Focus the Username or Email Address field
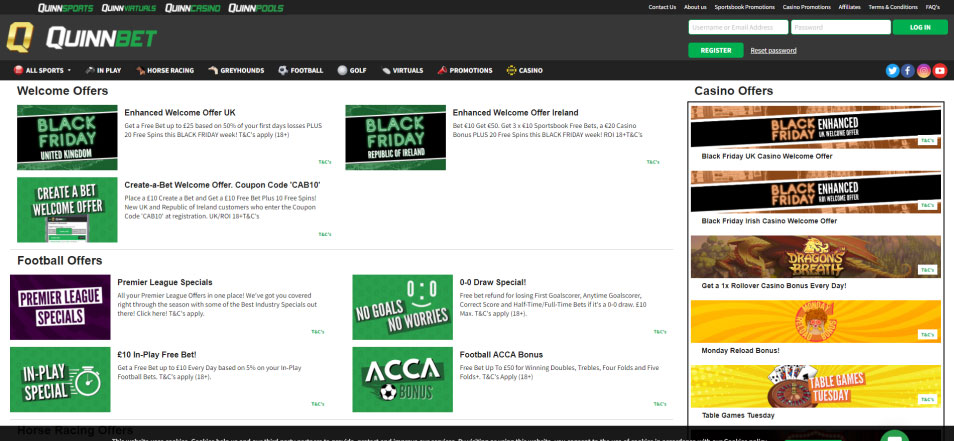This screenshot has height=441, width=954. (738, 27)
